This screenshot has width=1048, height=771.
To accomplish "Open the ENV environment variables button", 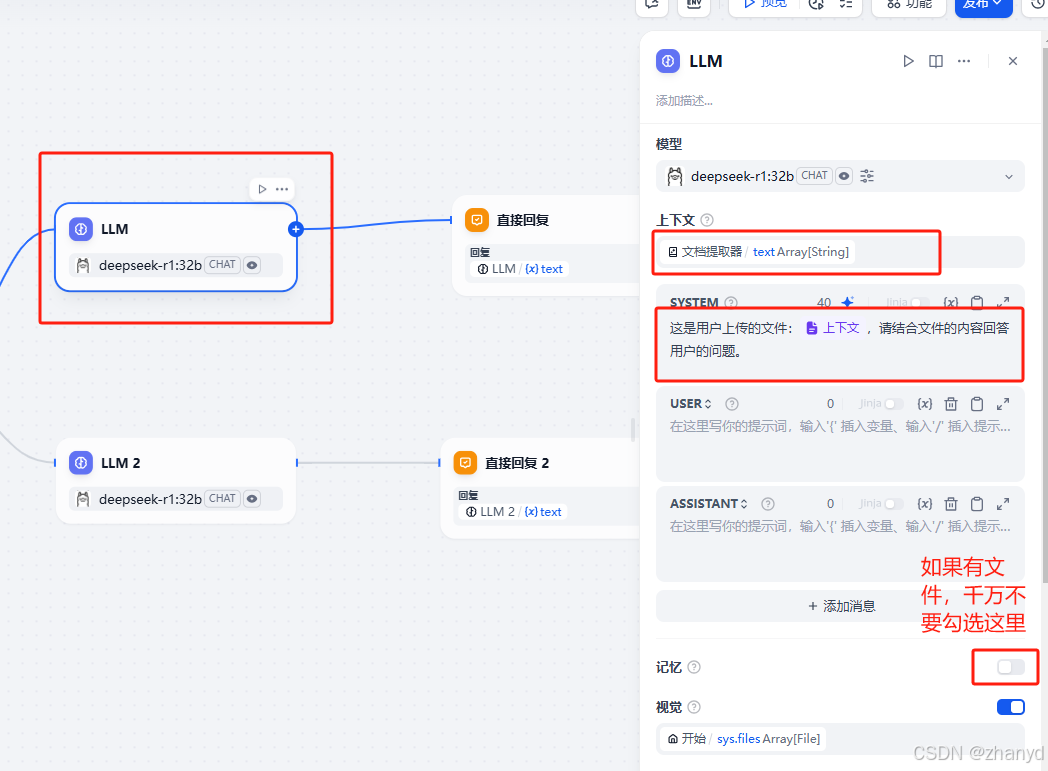I will point(694,5).
